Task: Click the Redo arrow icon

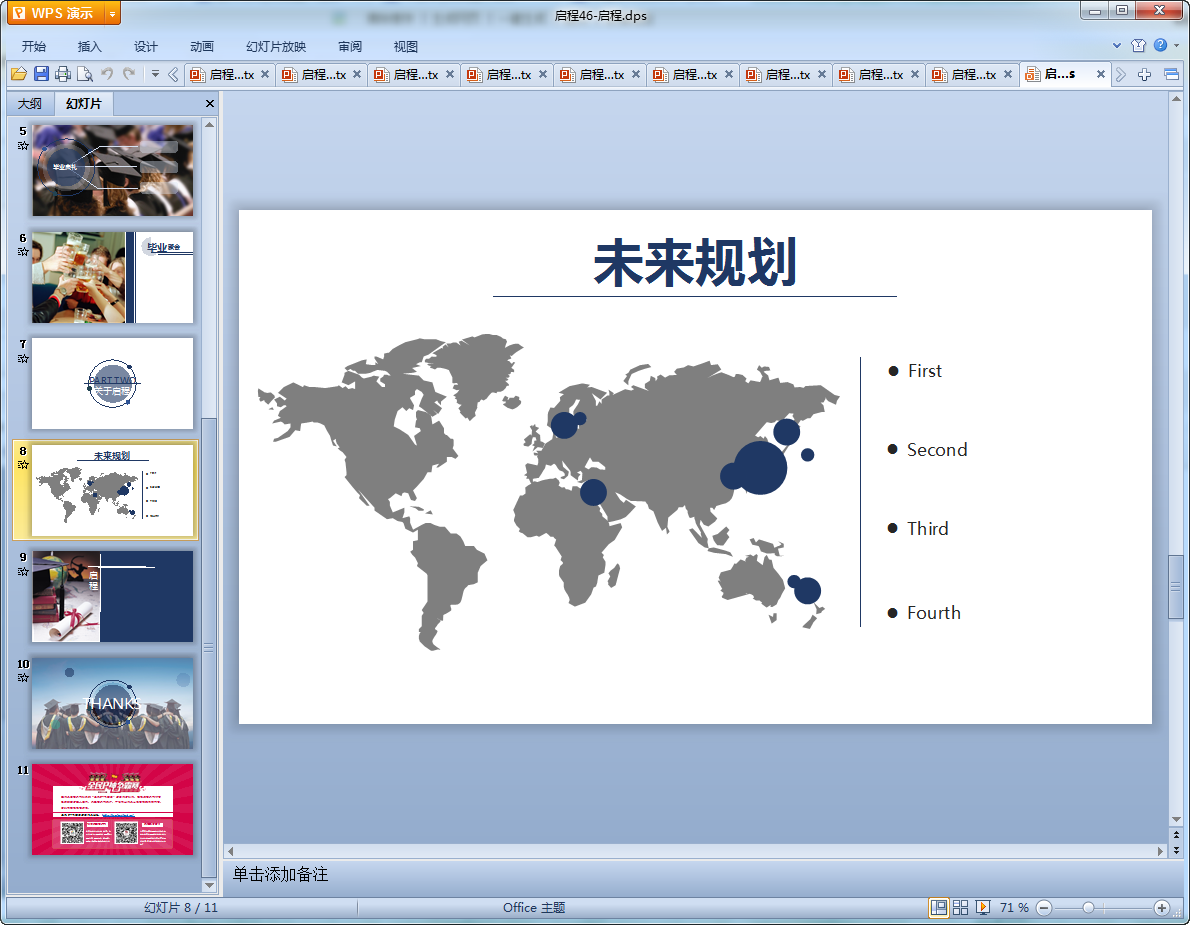Action: coord(129,74)
